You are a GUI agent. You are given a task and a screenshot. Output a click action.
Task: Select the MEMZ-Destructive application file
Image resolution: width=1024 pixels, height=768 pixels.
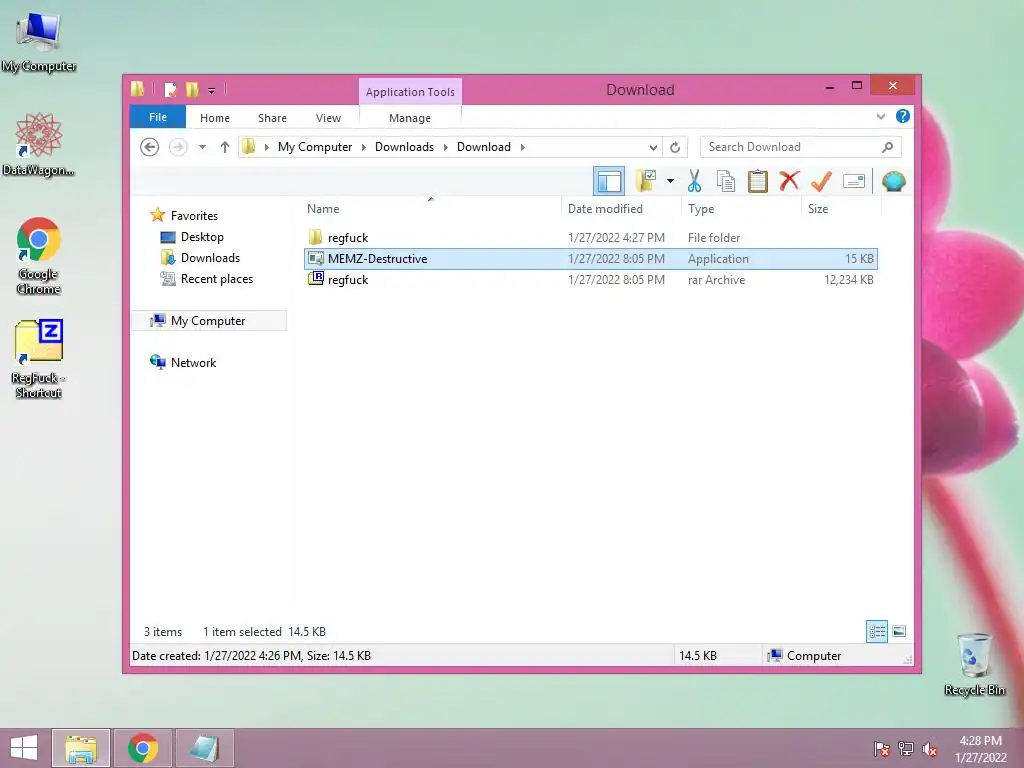click(590, 259)
